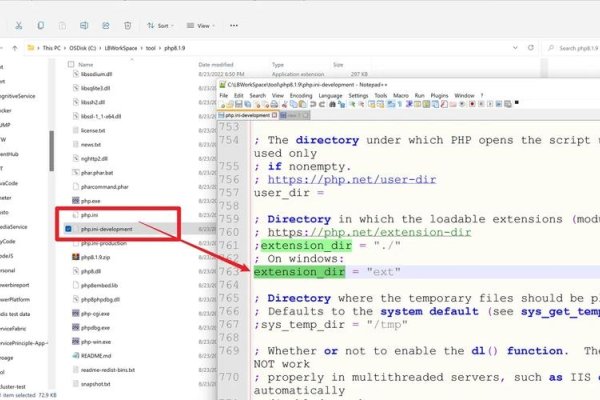Screen dimensions: 600x400
Task: Click Share icon in File Explorer toolbar
Action: (106, 26)
